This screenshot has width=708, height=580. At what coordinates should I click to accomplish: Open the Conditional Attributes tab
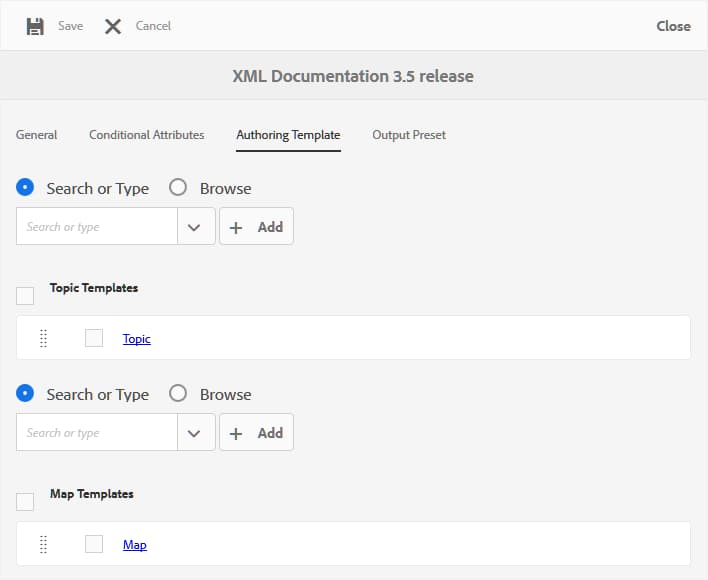click(x=146, y=135)
